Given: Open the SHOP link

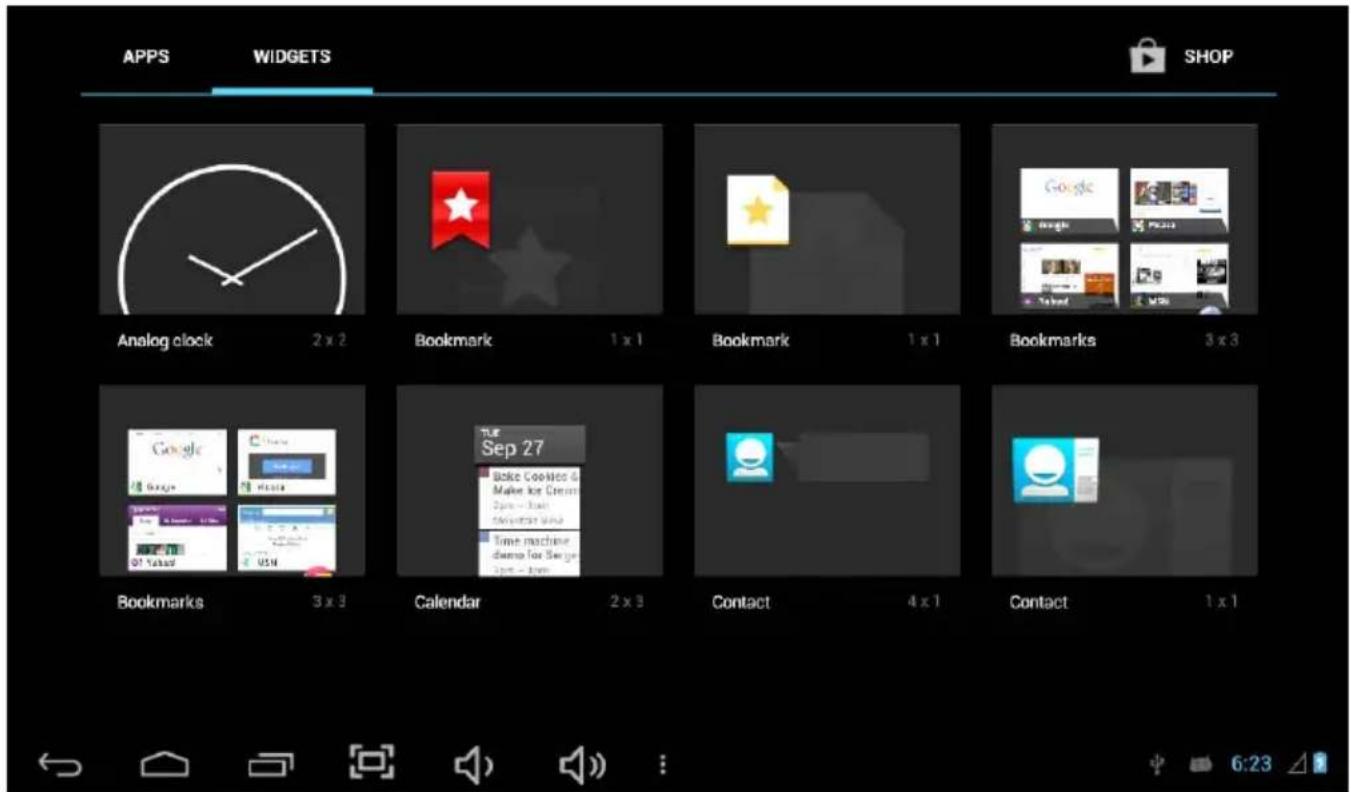Looking at the screenshot, I should tap(1208, 56).
